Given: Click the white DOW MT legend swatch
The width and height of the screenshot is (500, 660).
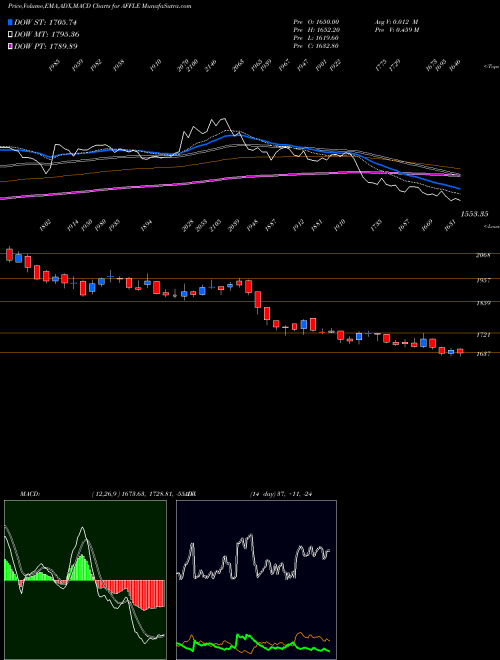Looking at the screenshot, I should (10, 34).
